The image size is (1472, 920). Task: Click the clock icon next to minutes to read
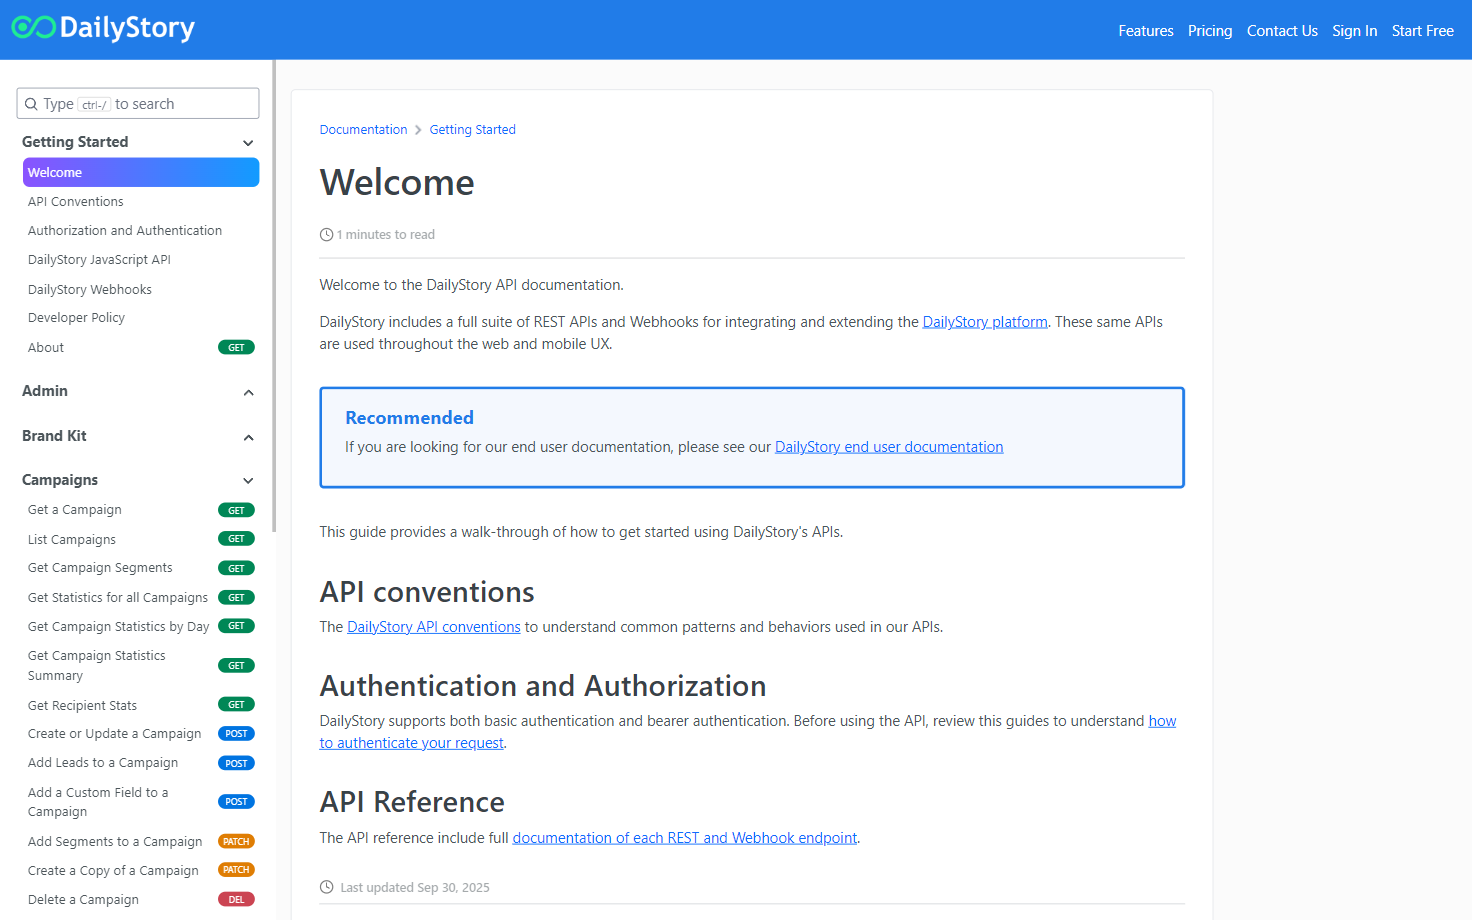pos(326,235)
